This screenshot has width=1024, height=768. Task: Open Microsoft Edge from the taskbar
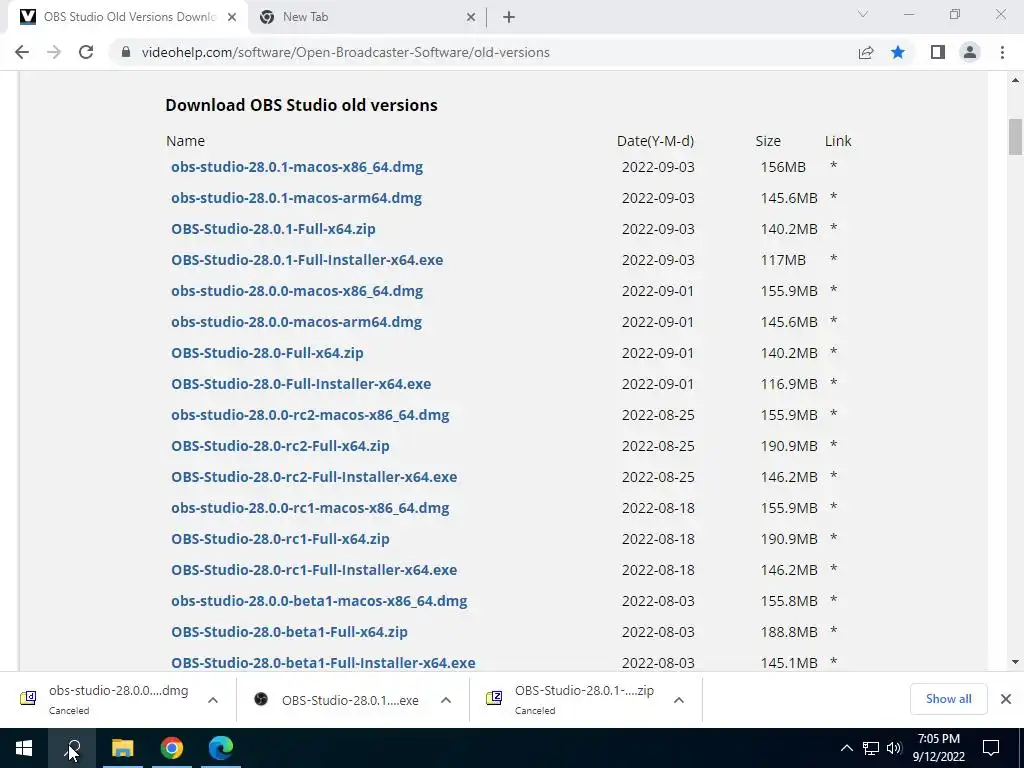(221, 748)
